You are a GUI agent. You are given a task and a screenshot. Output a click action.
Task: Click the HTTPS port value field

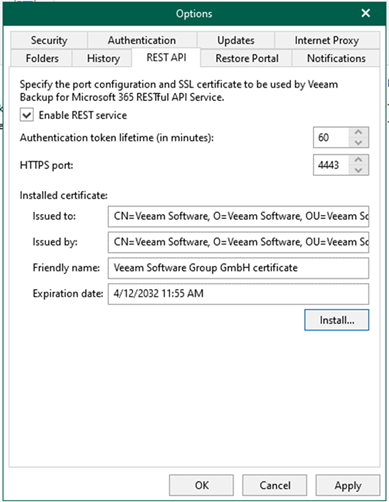click(x=331, y=165)
